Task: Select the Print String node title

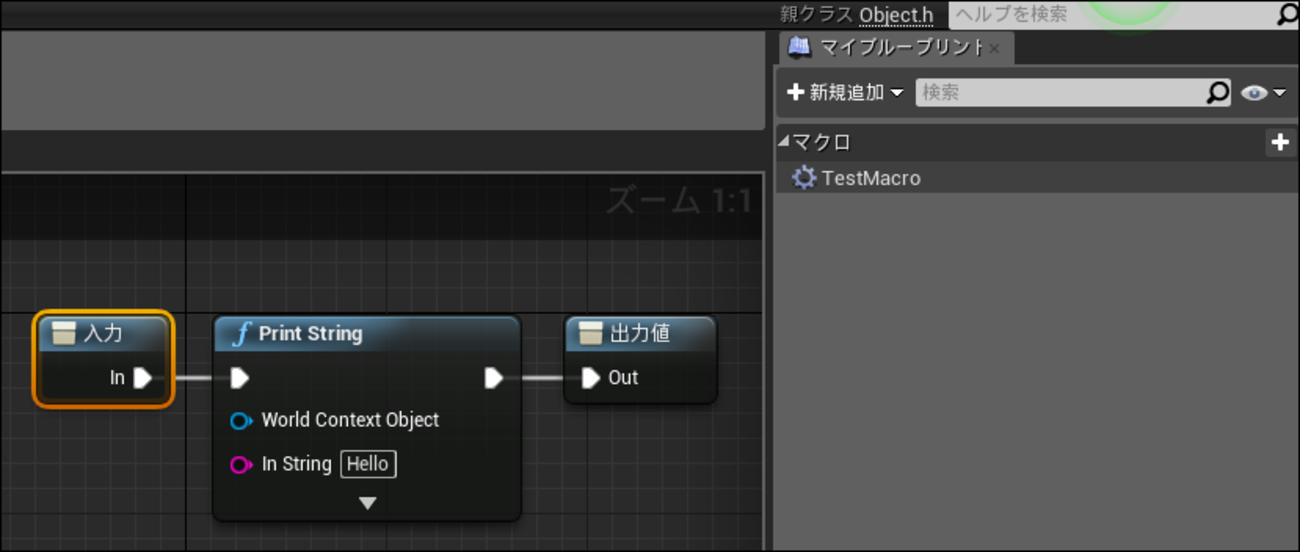Action: tap(310, 333)
